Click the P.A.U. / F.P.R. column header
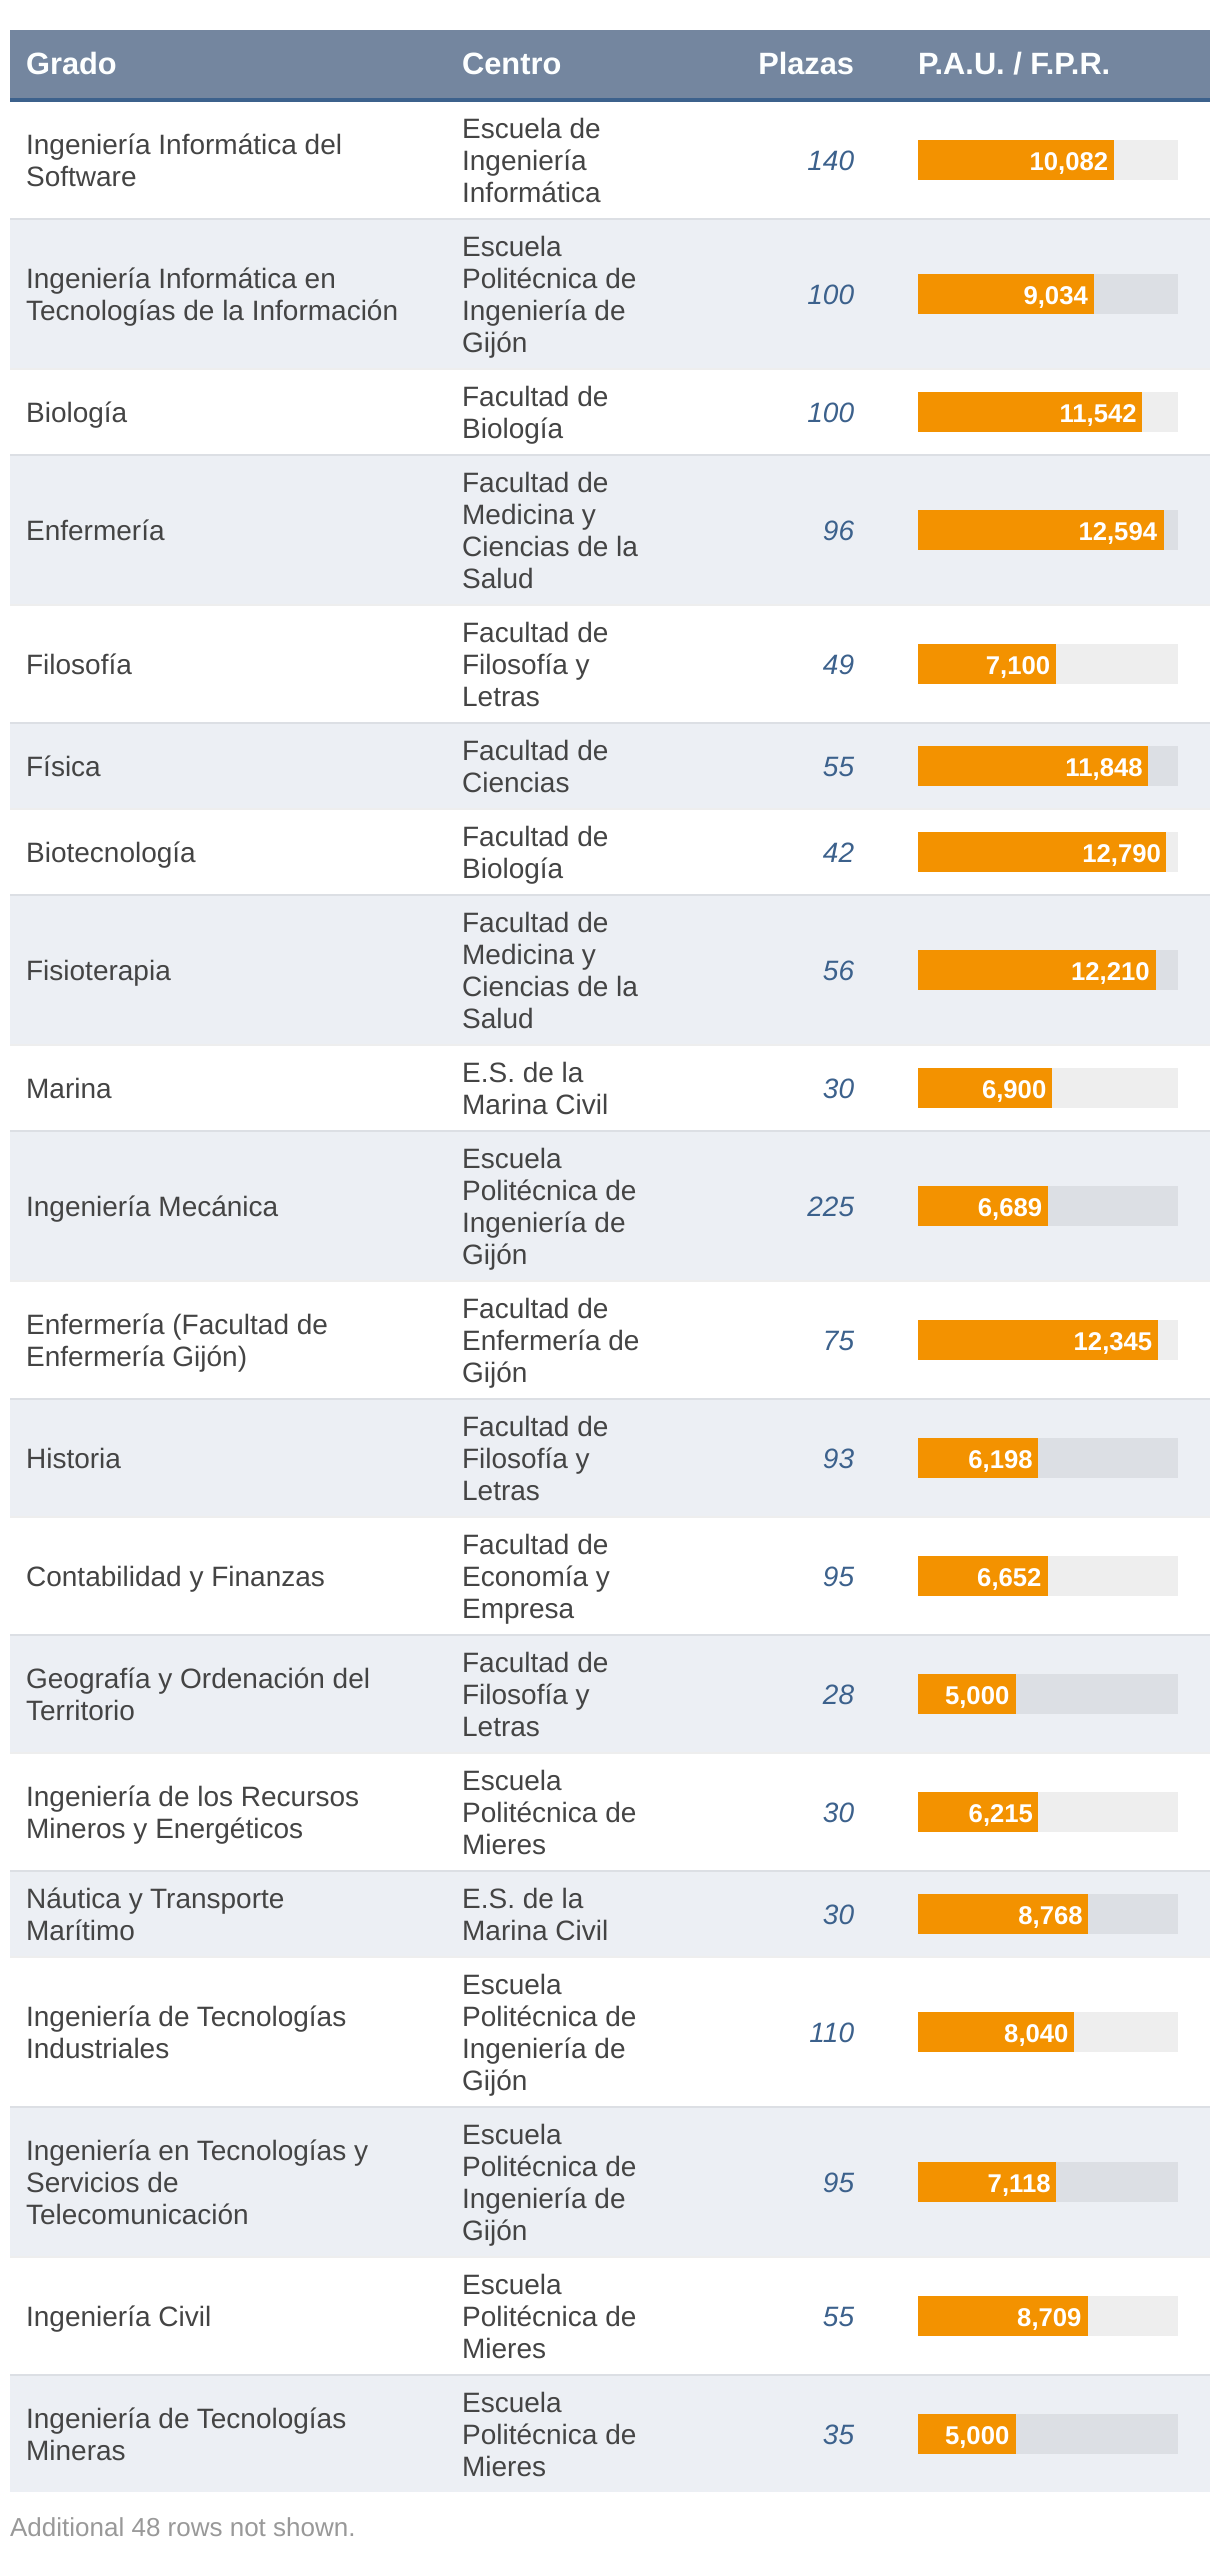Viewport: 1220px width, 2552px height. coord(1013,64)
